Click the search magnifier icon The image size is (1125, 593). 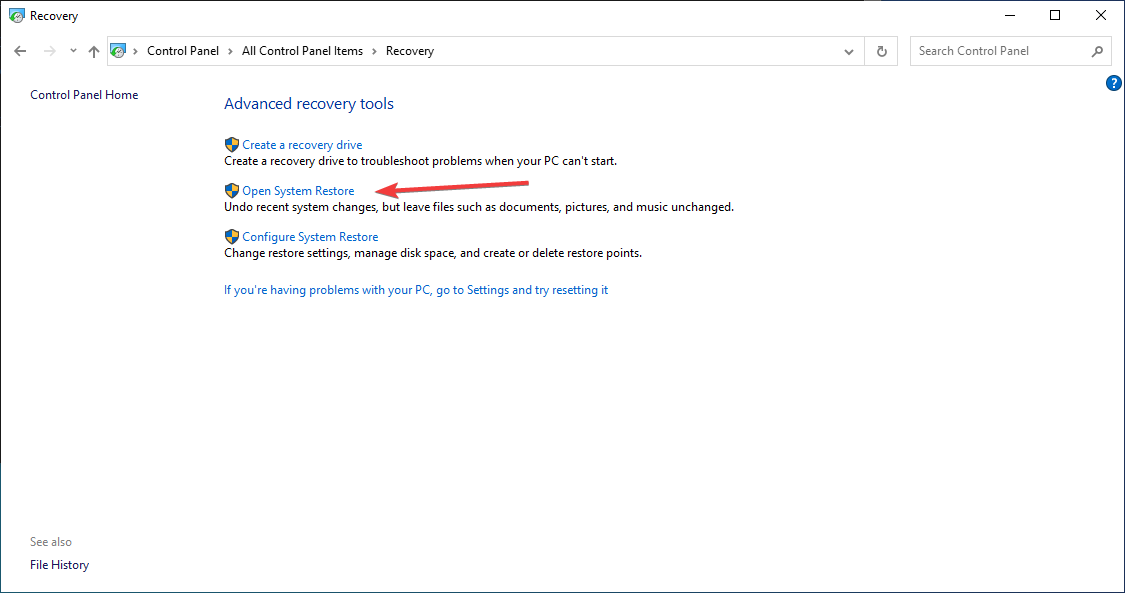coord(1097,50)
